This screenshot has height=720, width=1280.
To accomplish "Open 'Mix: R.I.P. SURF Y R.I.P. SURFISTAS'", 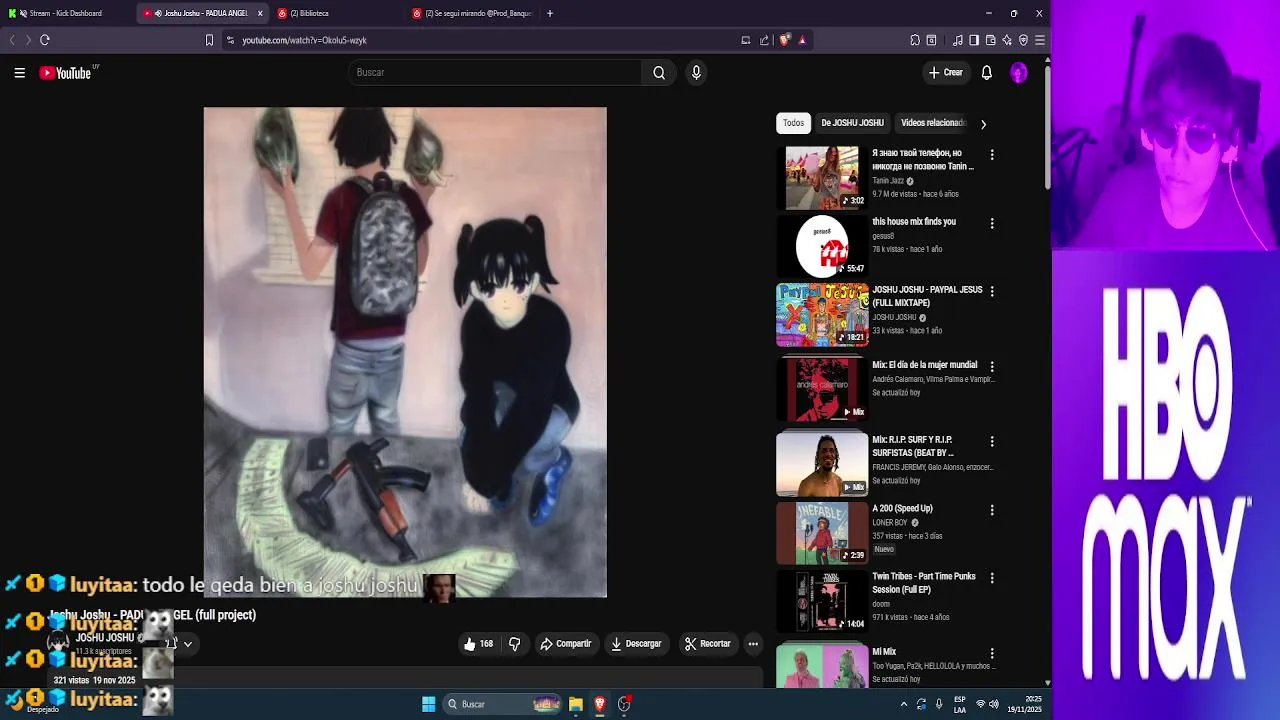I will pyautogui.click(x=913, y=446).
